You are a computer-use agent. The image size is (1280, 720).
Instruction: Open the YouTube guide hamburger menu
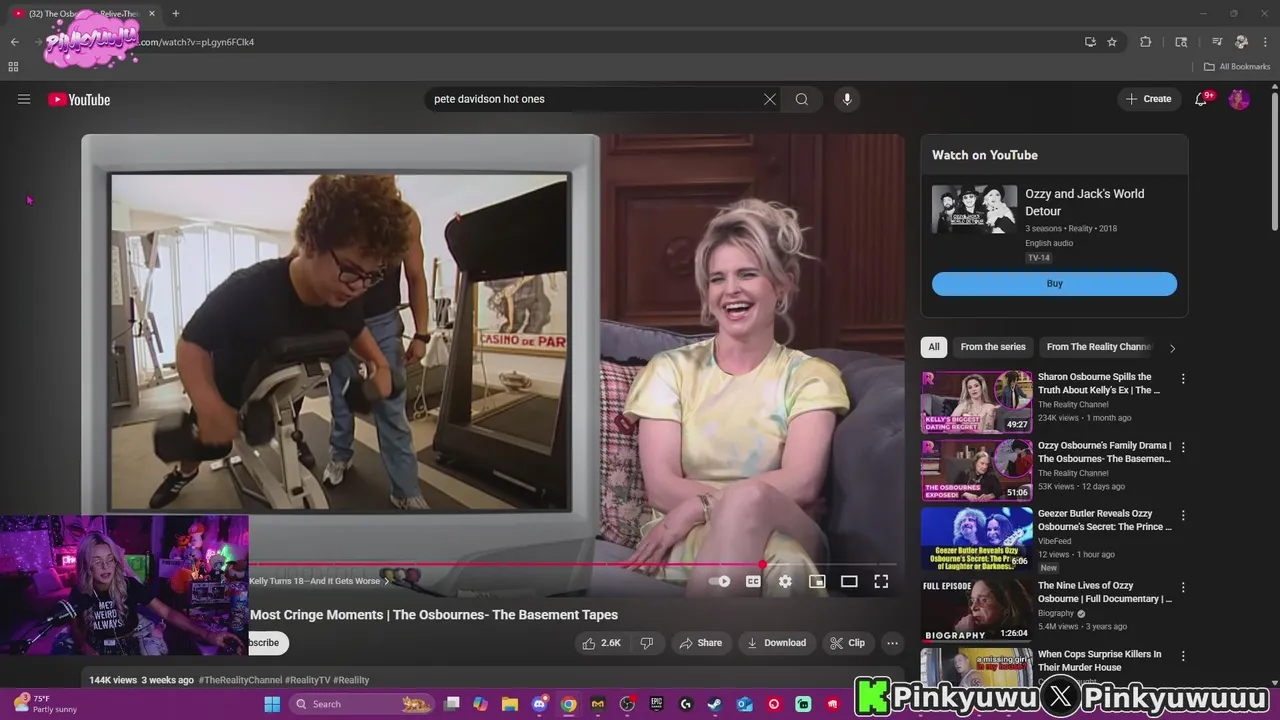coord(24,99)
